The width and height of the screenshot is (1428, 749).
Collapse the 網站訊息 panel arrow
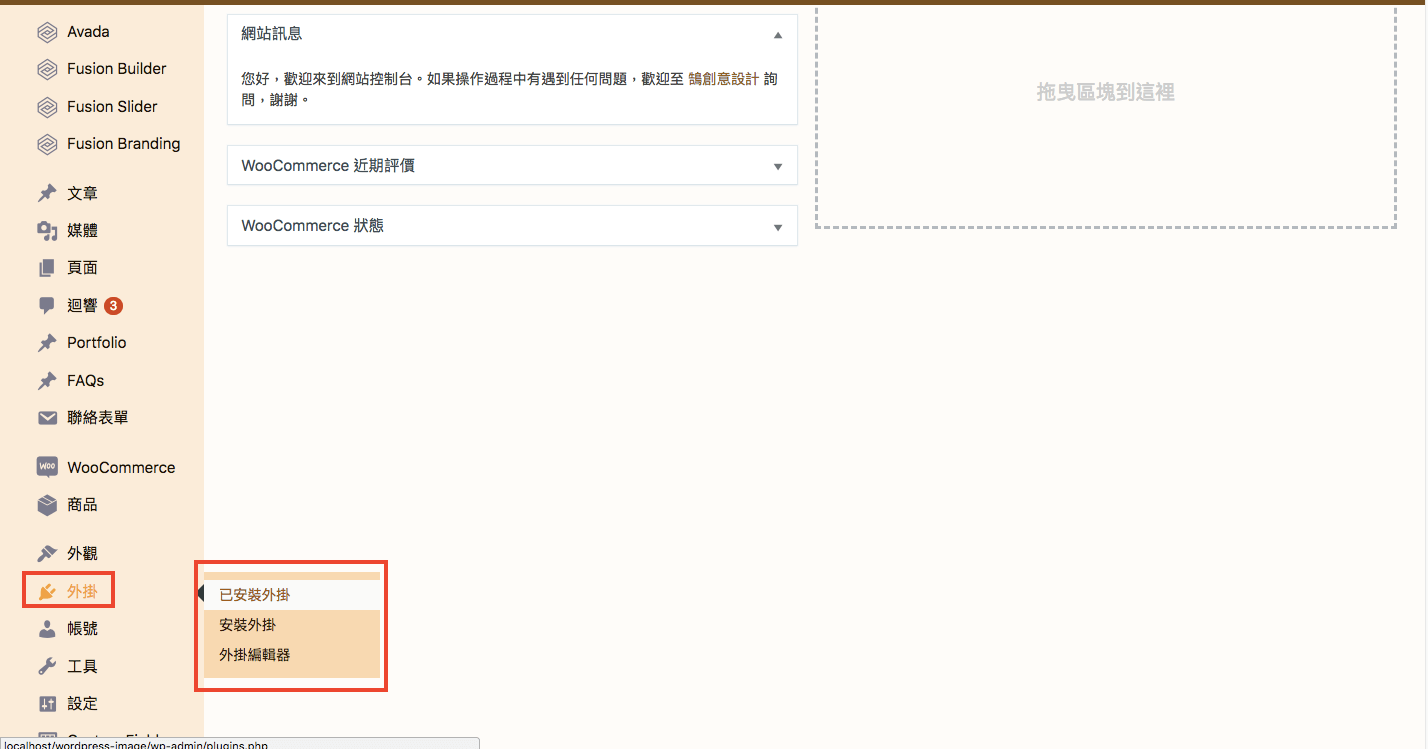pyautogui.click(x=778, y=35)
